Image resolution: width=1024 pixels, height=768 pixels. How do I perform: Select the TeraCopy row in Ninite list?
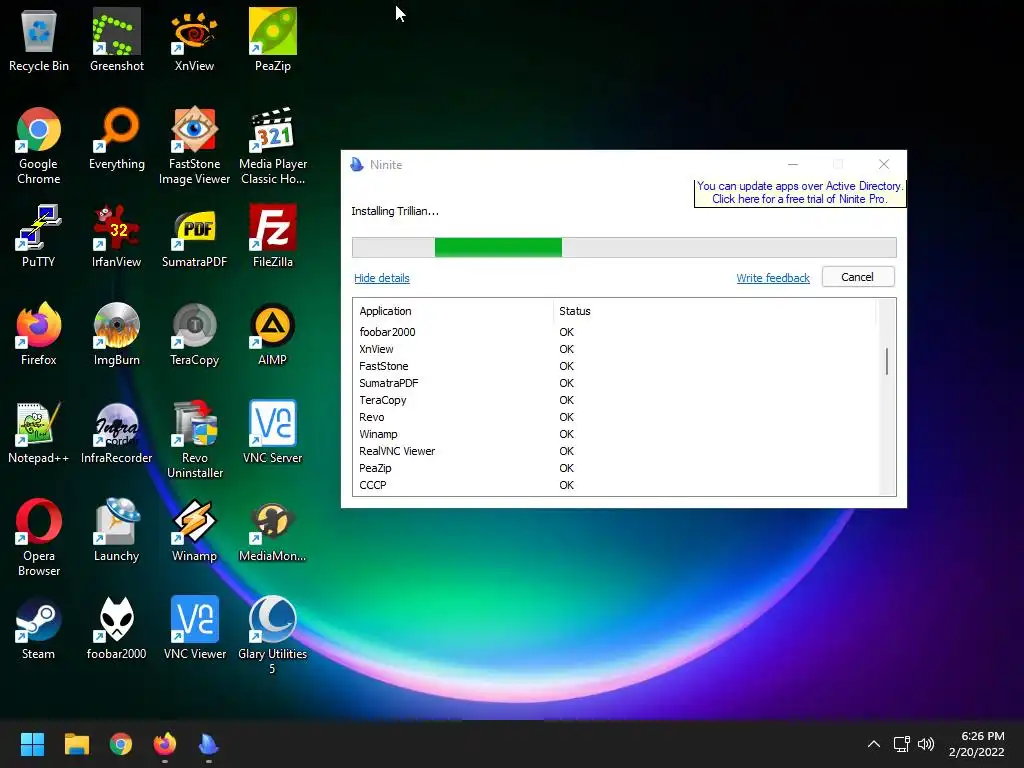point(616,400)
